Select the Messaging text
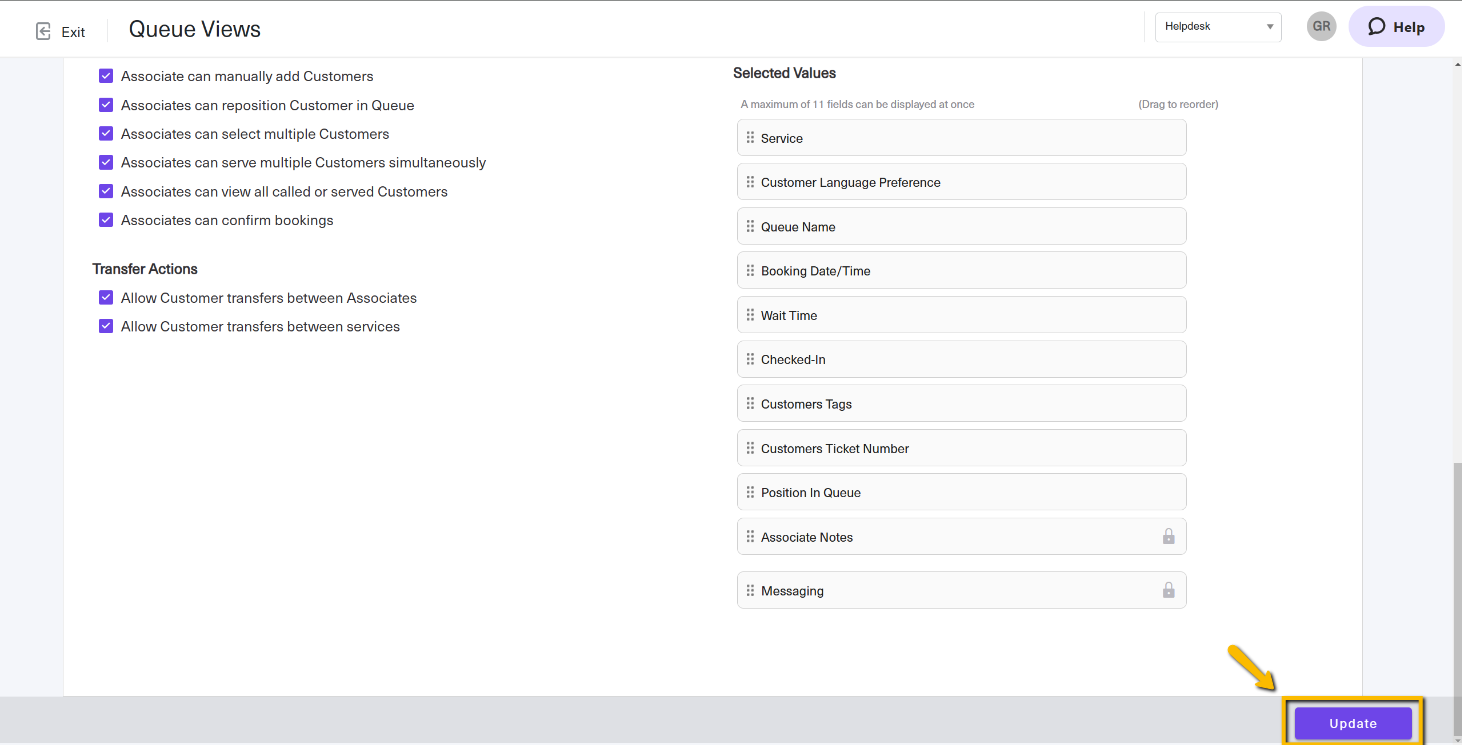The height and width of the screenshot is (745, 1462). (792, 592)
